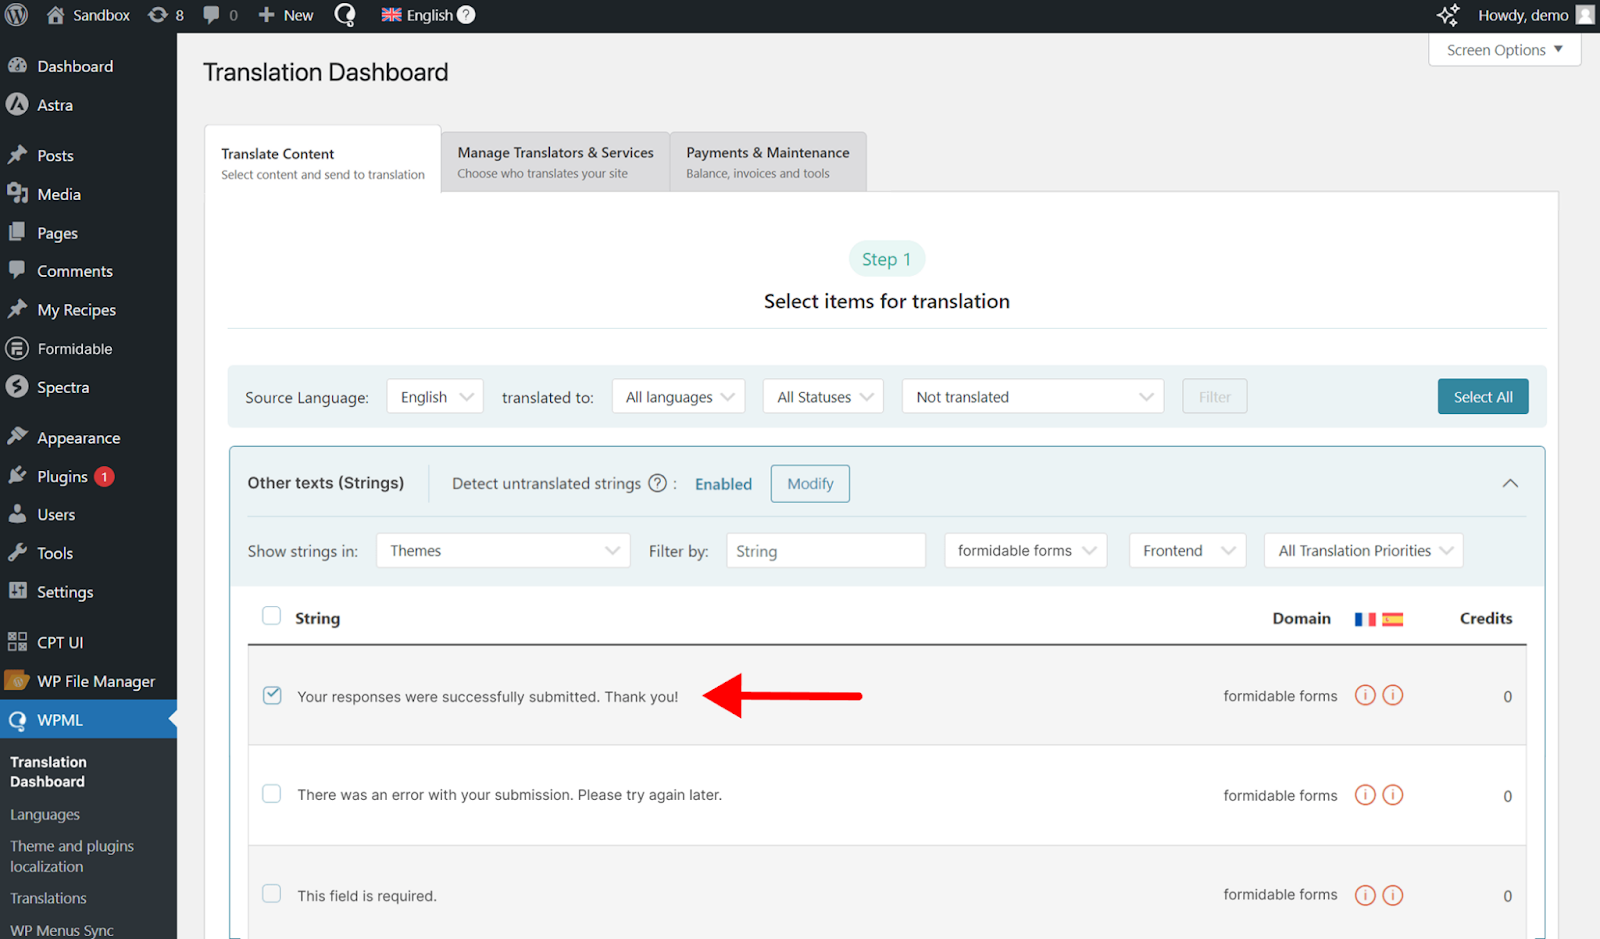This screenshot has height=939, width=1600.
Task: Click help icon next to Detect untranslated strings
Action: coord(657,483)
